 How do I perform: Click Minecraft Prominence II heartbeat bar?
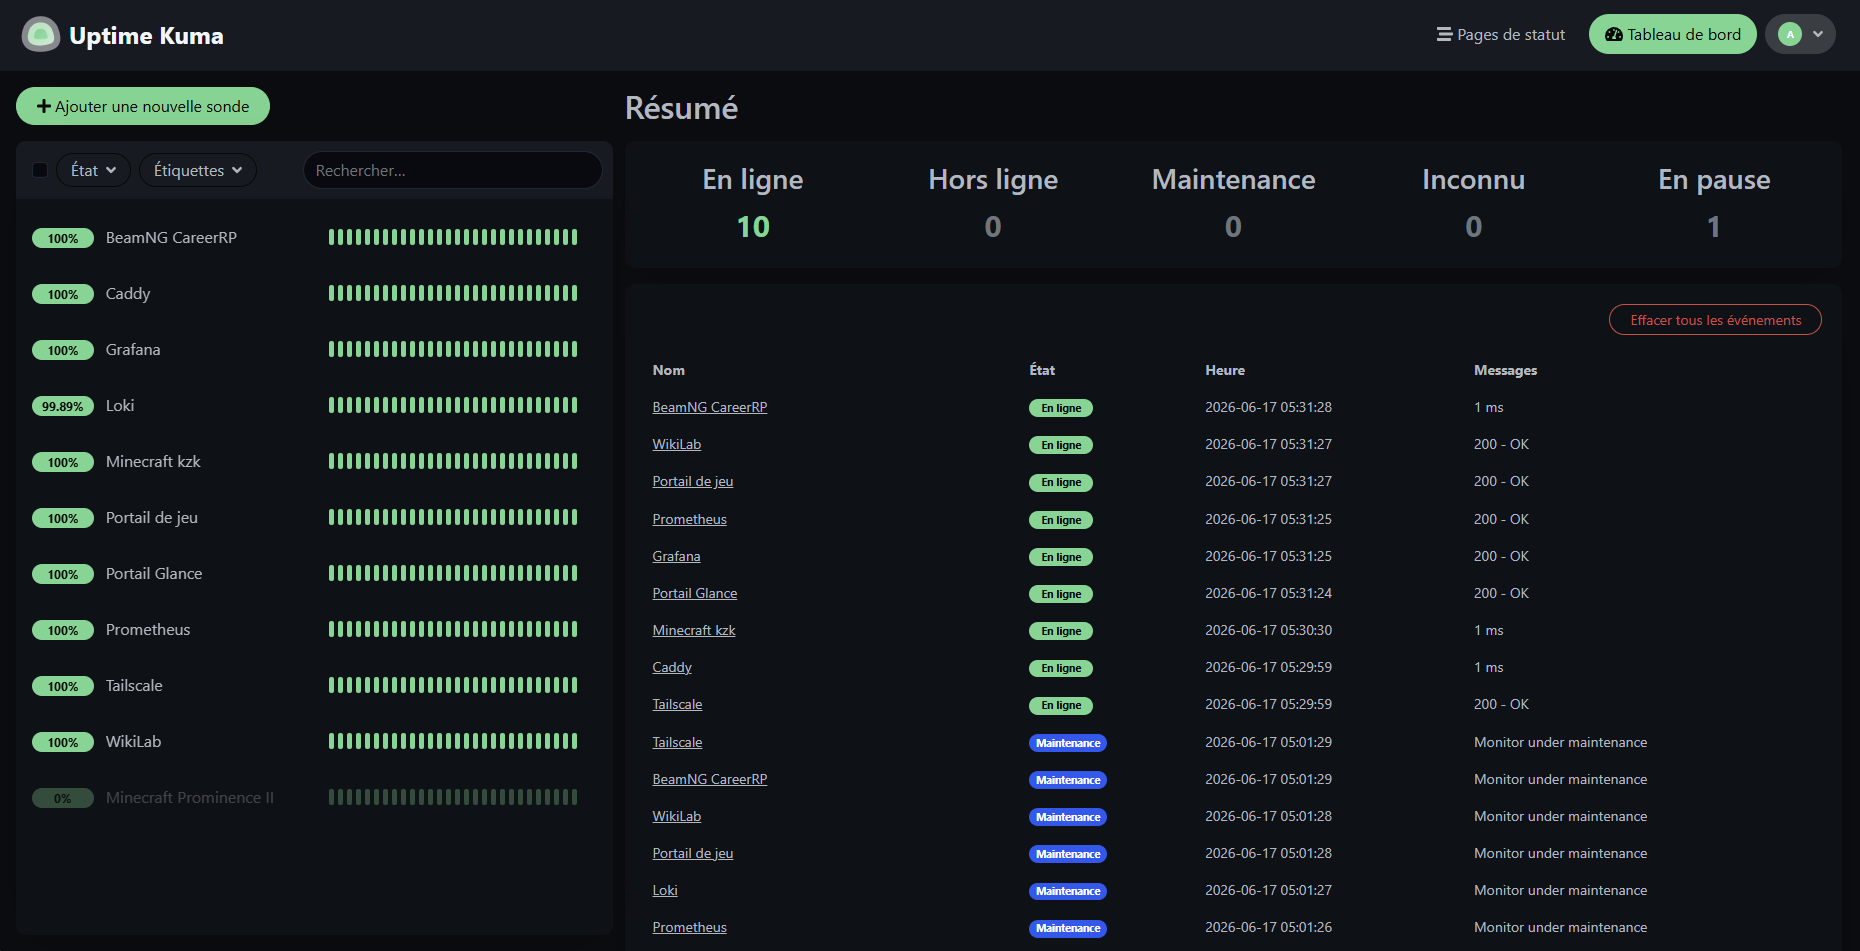click(453, 797)
